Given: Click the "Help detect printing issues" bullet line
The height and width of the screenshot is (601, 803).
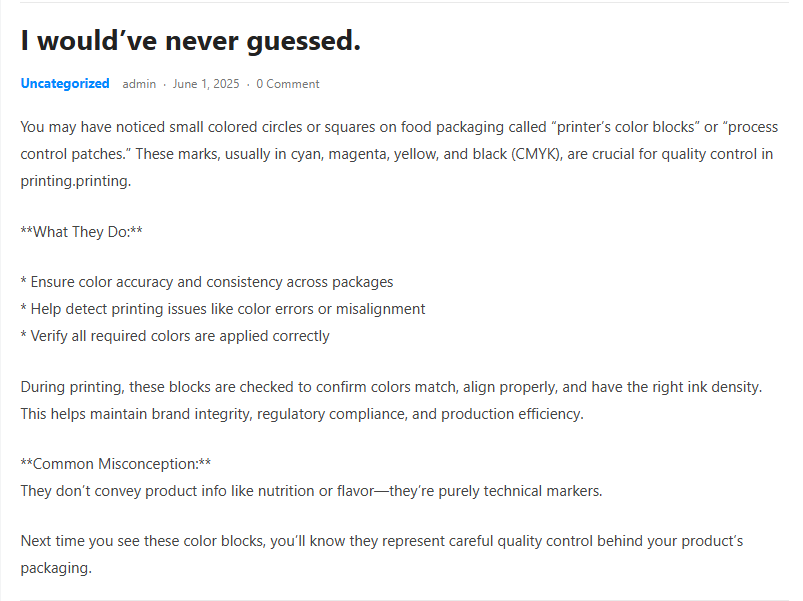Looking at the screenshot, I should (223, 309).
